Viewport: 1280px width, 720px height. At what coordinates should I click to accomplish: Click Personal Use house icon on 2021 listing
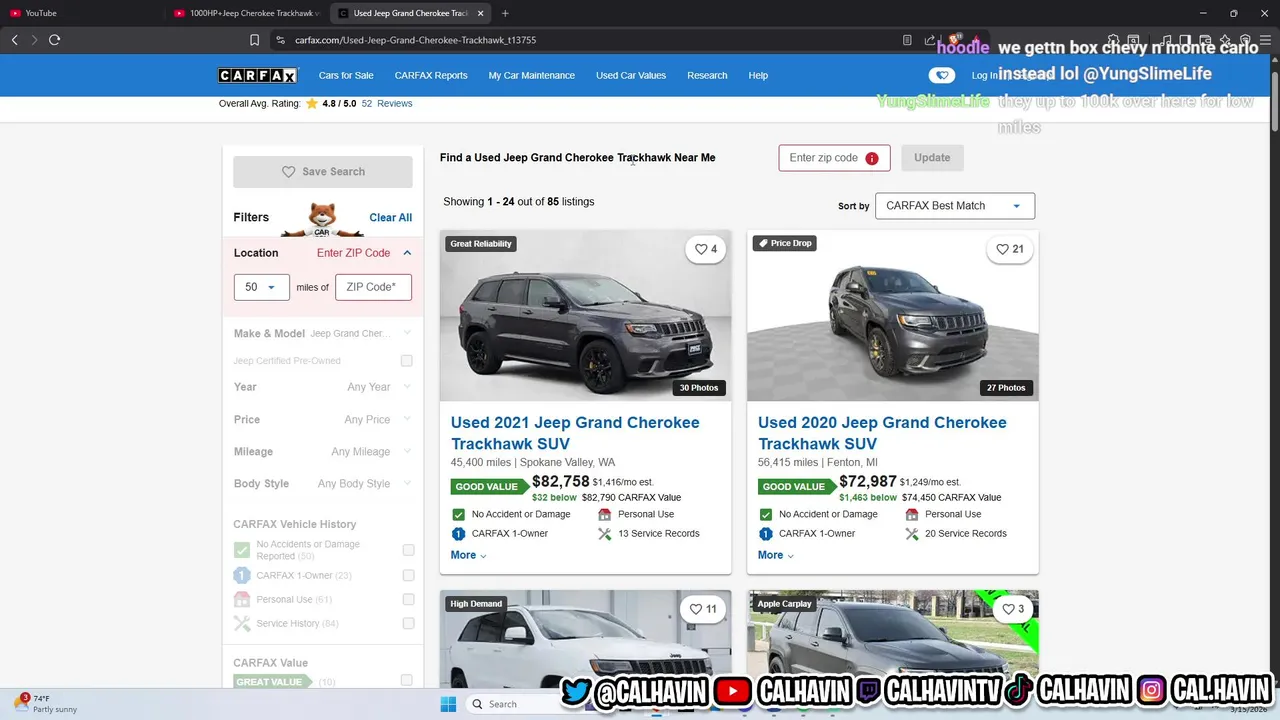pyautogui.click(x=604, y=514)
